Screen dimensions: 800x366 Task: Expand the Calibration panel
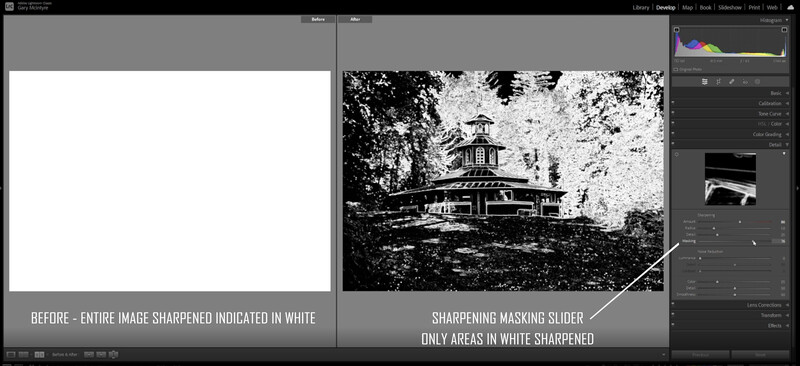(x=786, y=104)
